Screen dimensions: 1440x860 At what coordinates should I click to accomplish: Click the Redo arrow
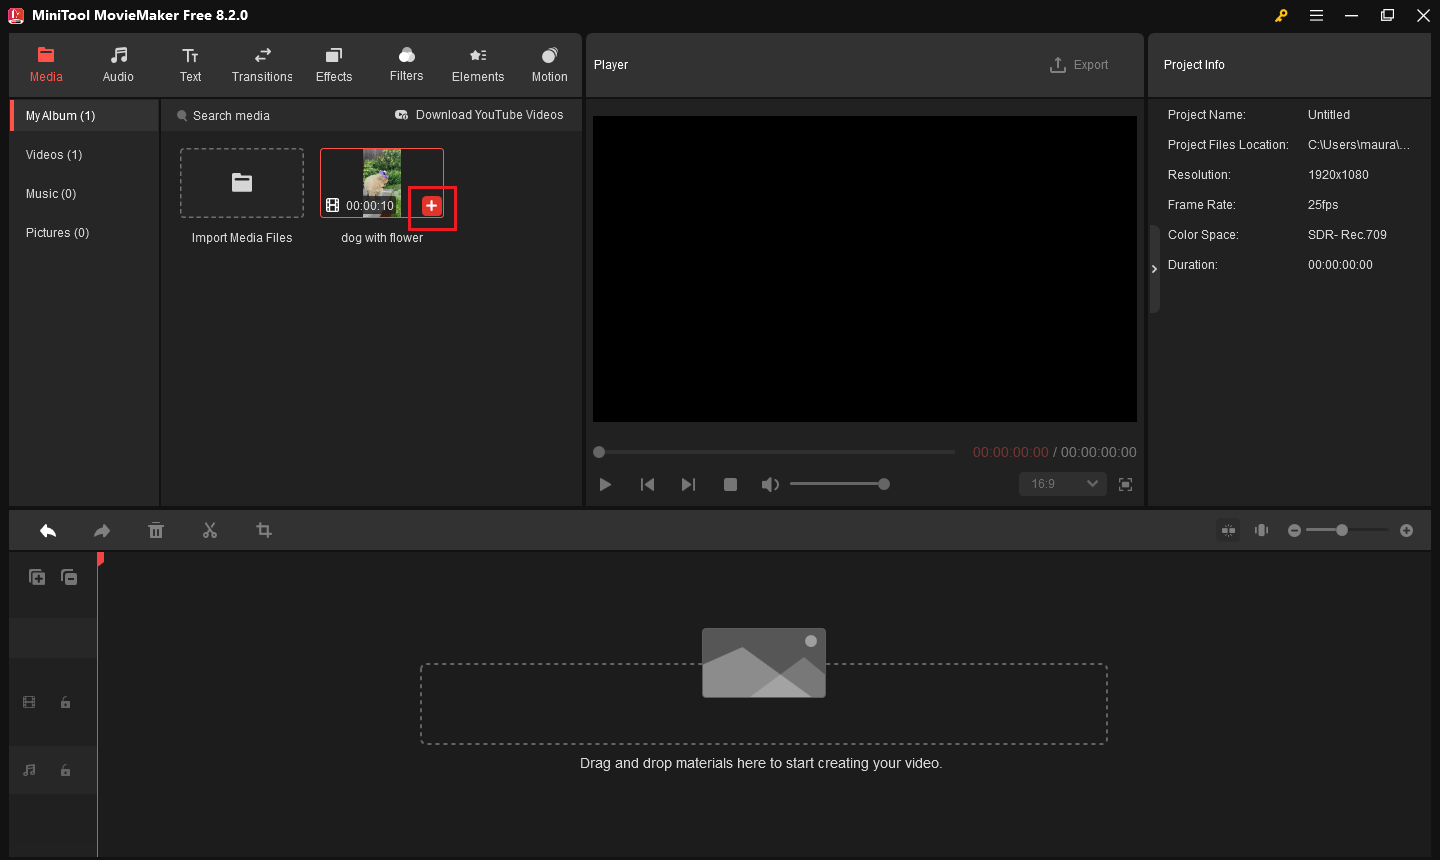[102, 531]
